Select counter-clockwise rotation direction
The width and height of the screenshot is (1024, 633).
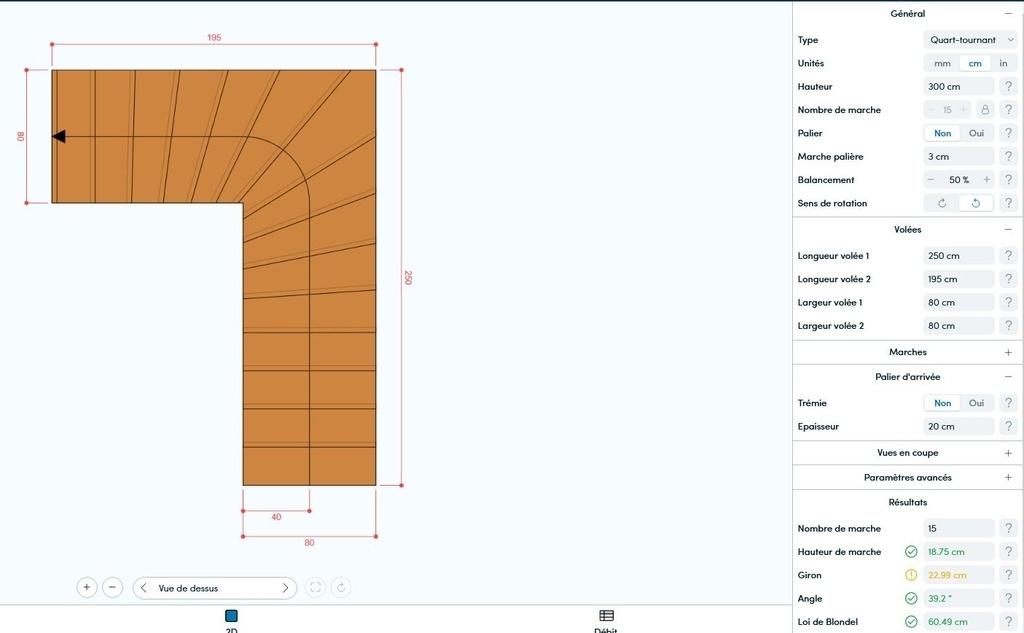(976, 203)
